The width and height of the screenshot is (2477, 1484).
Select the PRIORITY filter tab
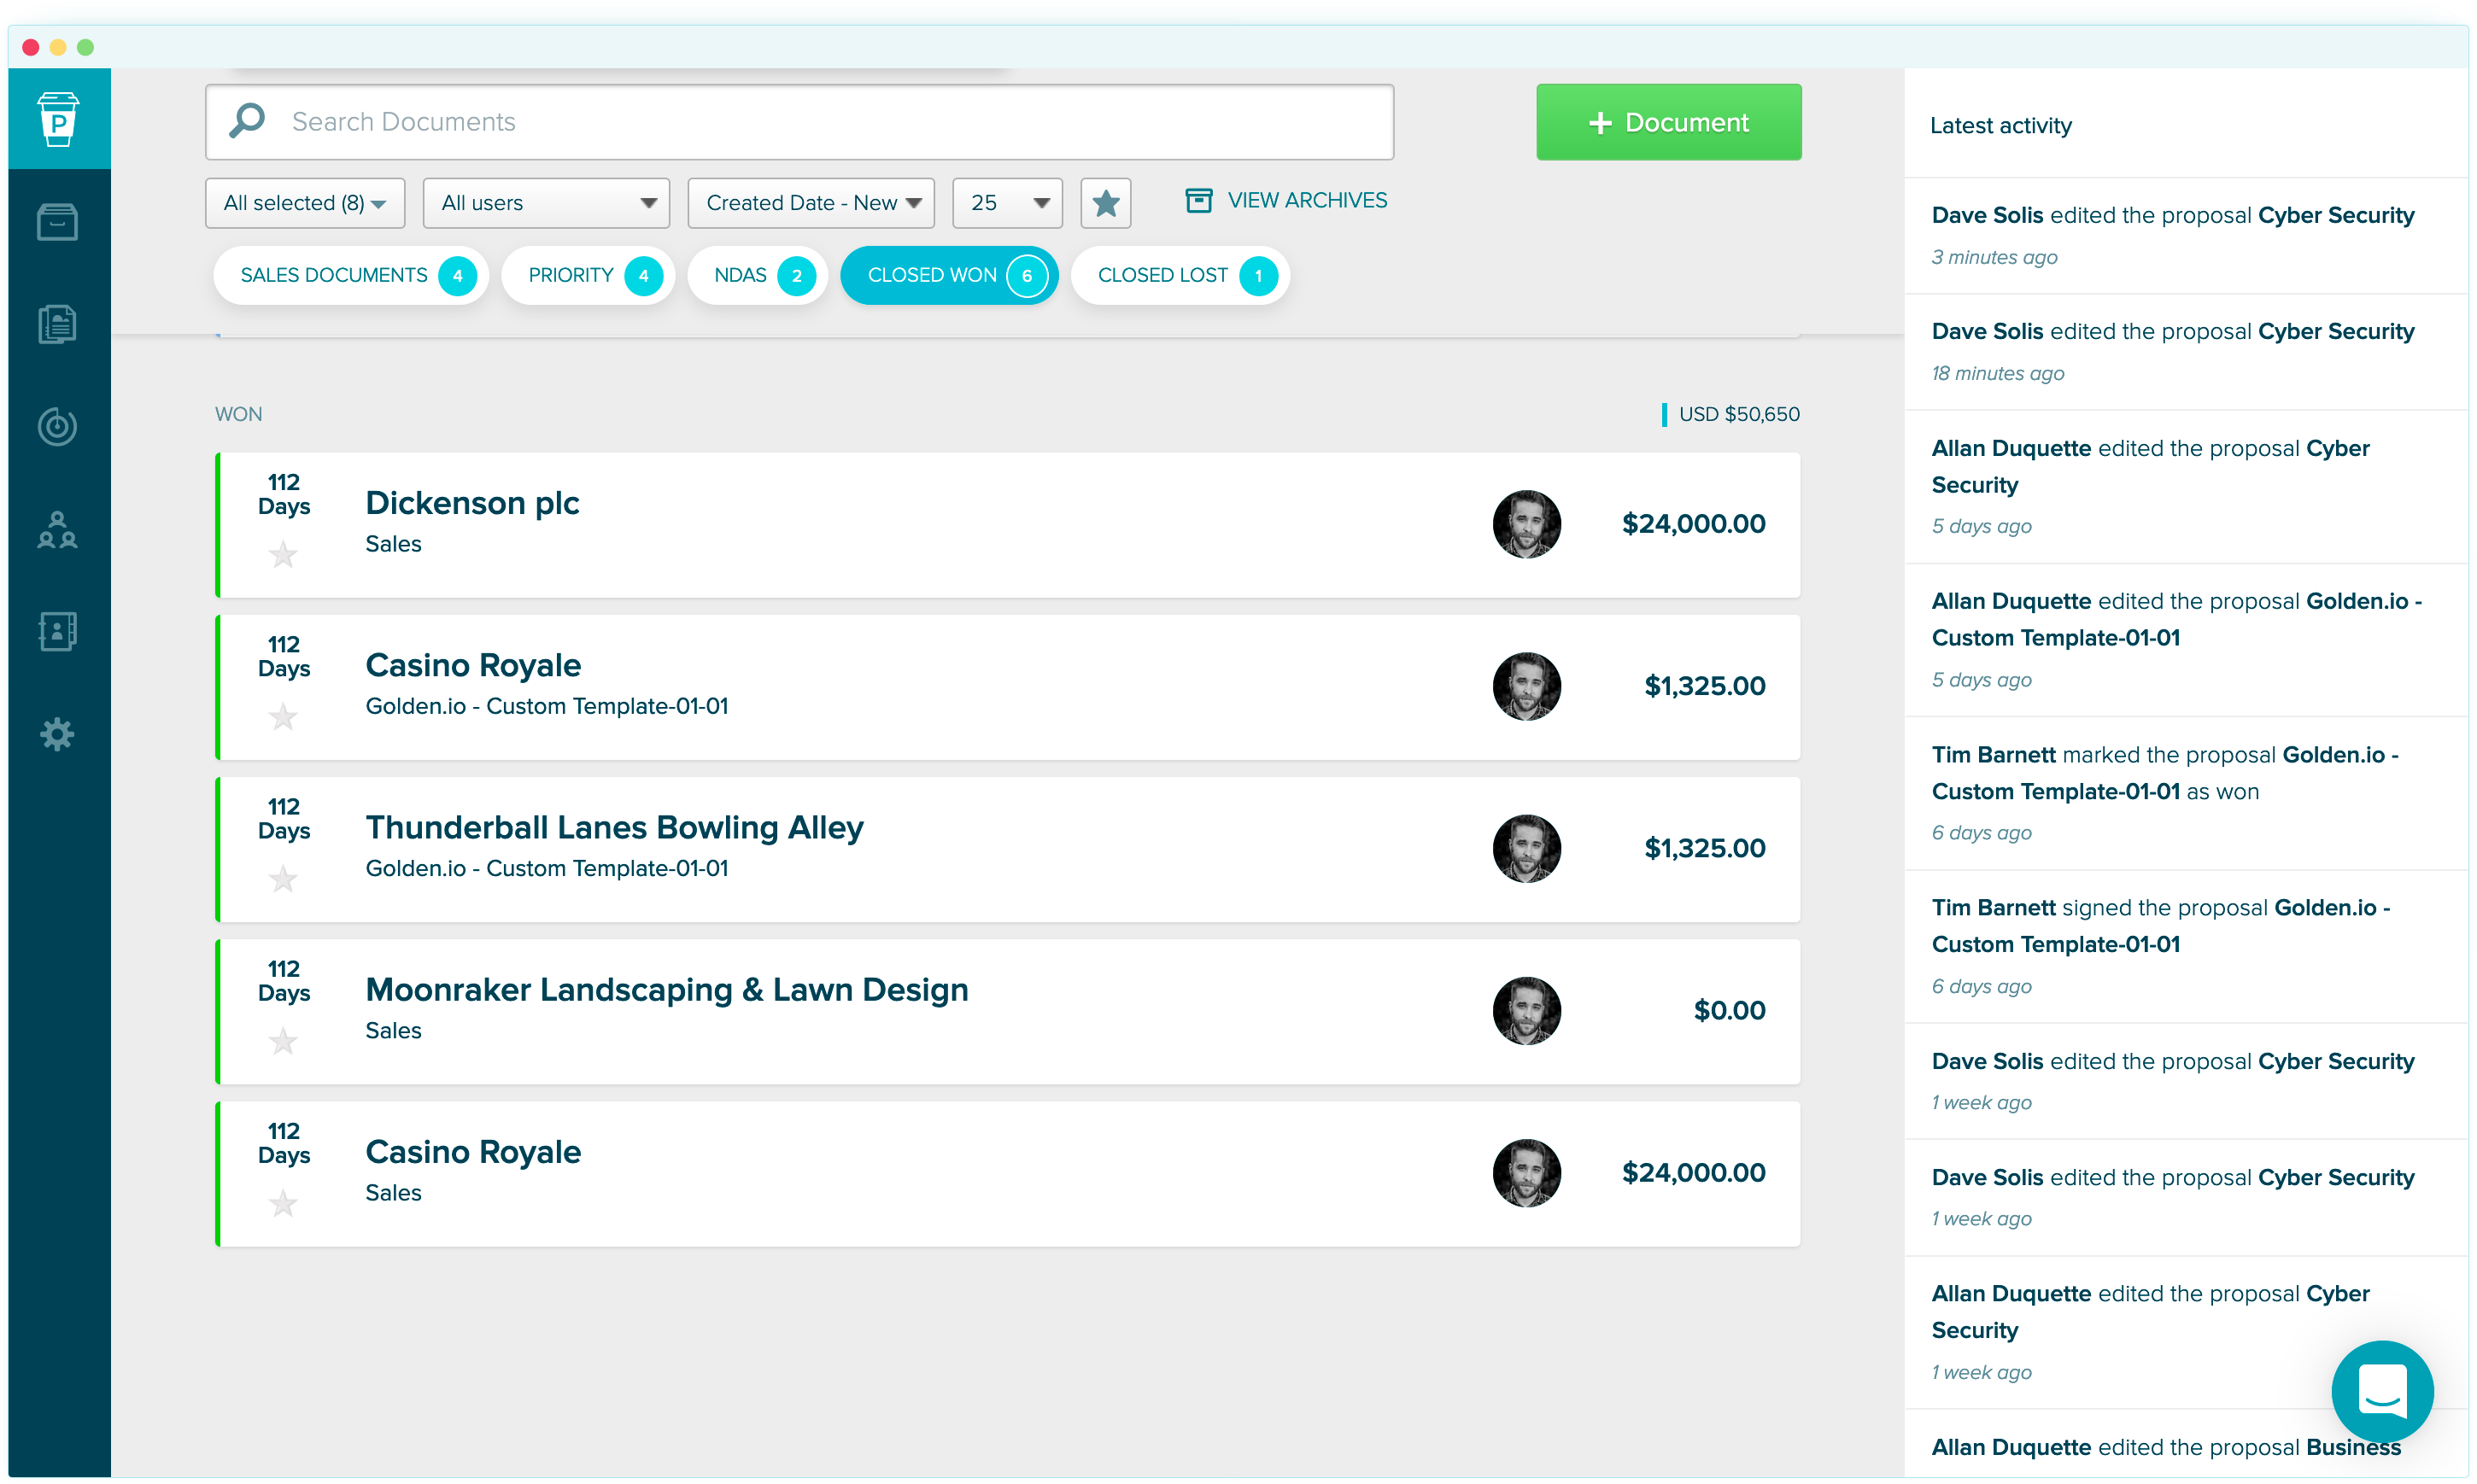tap(587, 275)
